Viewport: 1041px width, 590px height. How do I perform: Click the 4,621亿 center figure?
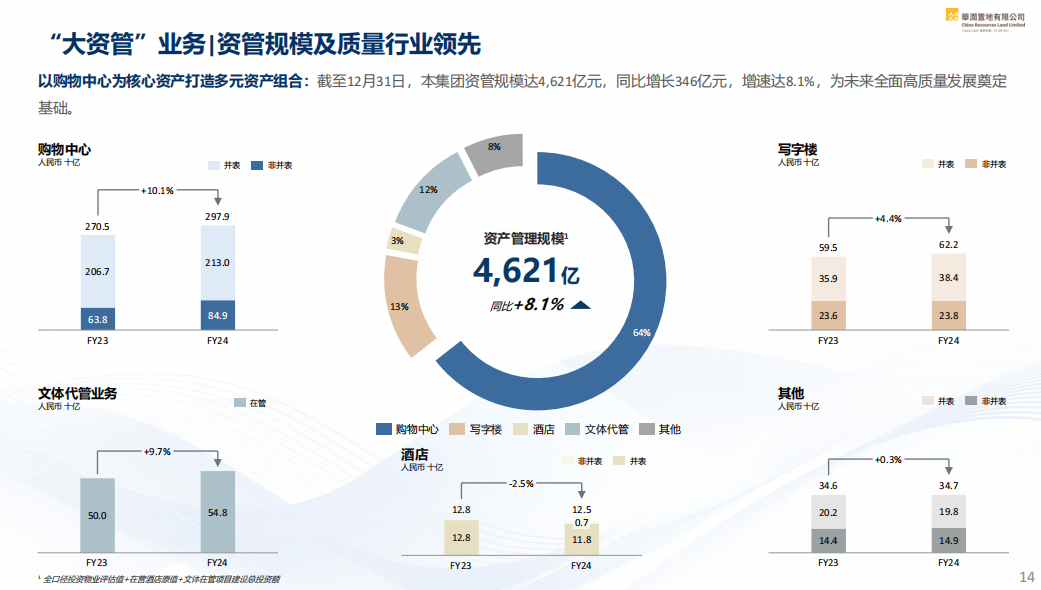(x=525, y=270)
